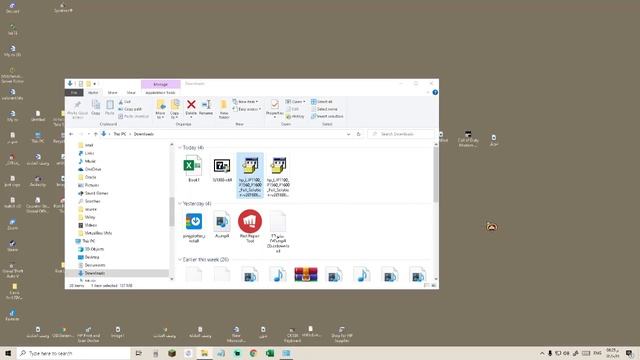Open the Windows Start menu
640x360 pixels.
pos(8,353)
